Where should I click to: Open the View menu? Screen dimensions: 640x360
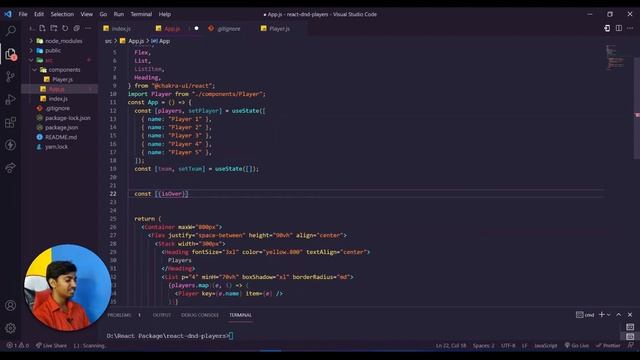[x=87, y=14]
